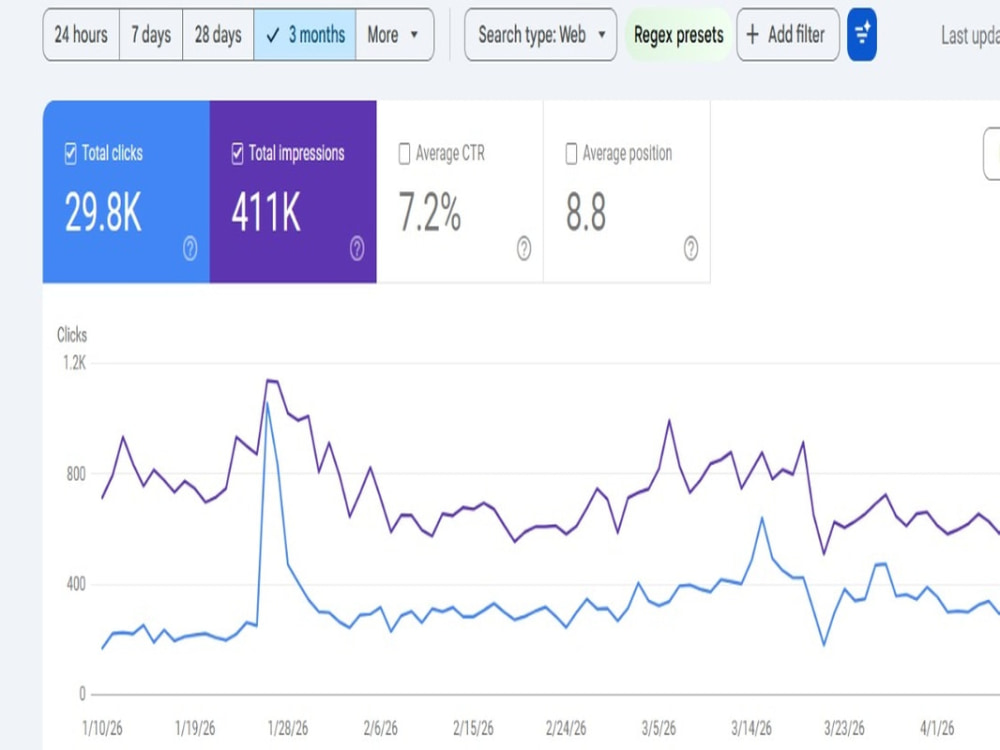Viewport: 1000px width, 750px height.
Task: Open help icon on Total clicks card
Action: click(190, 248)
